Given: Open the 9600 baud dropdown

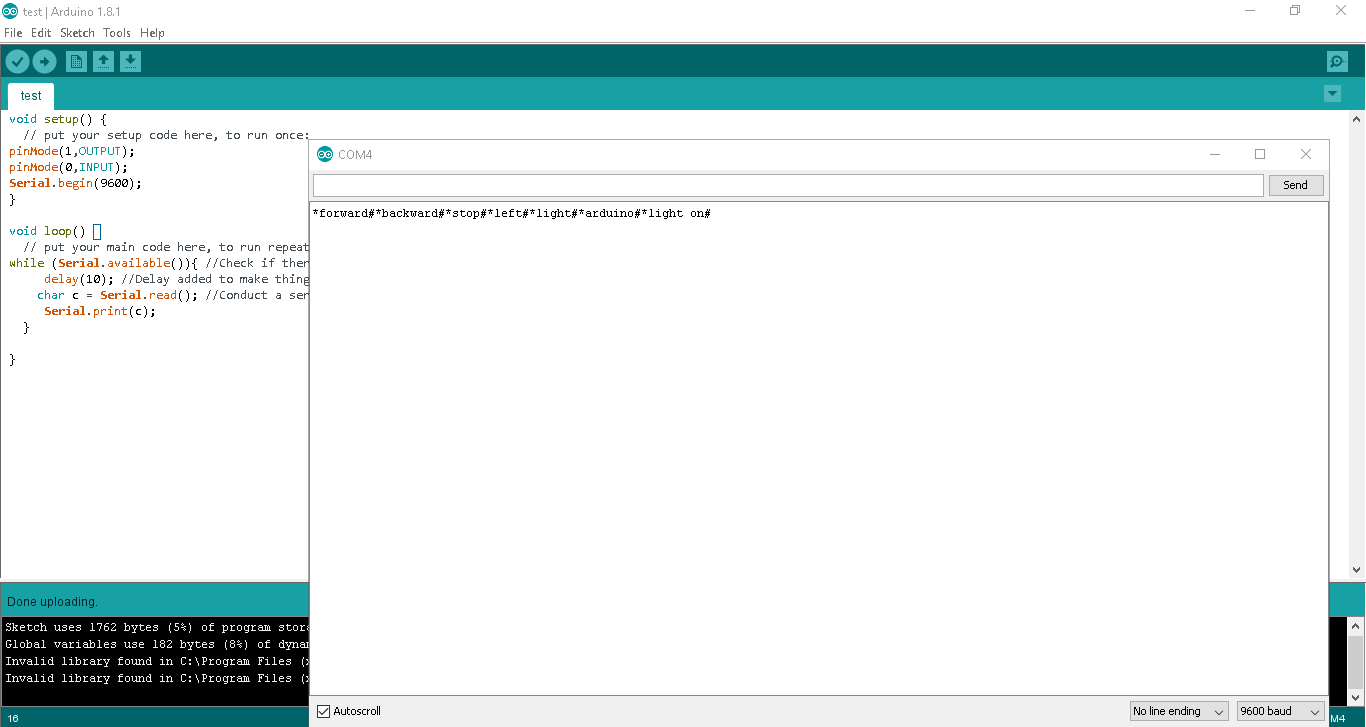Looking at the screenshot, I should (x=1281, y=711).
